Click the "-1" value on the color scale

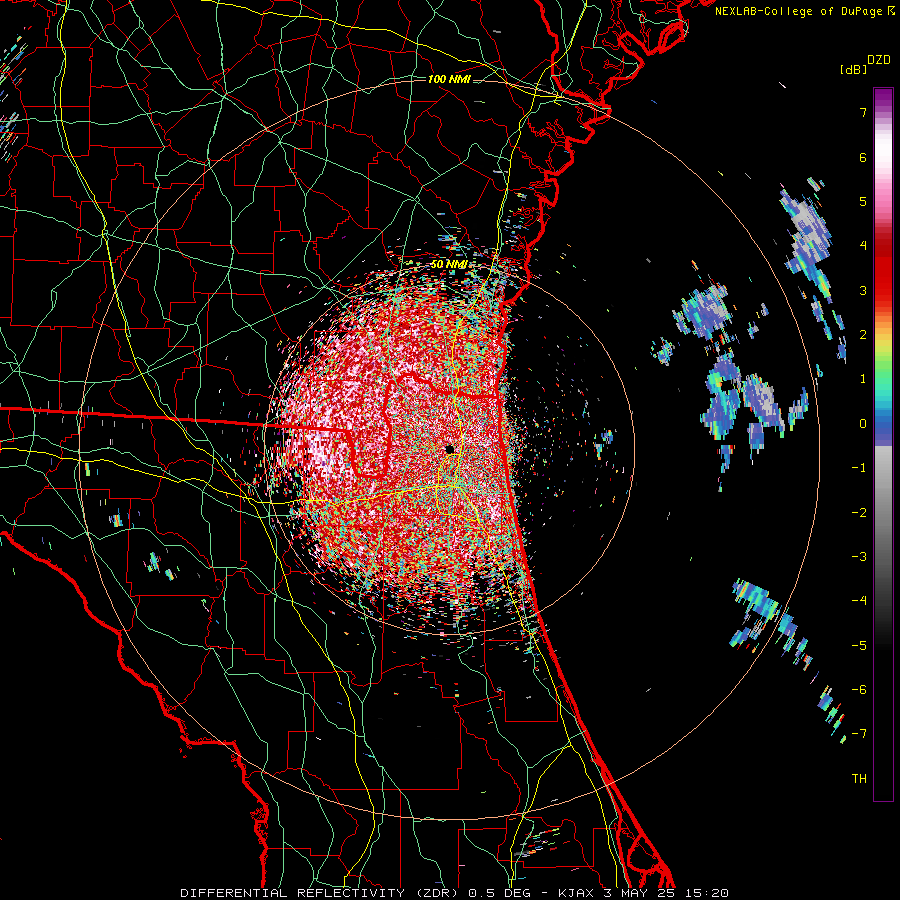click(859, 468)
